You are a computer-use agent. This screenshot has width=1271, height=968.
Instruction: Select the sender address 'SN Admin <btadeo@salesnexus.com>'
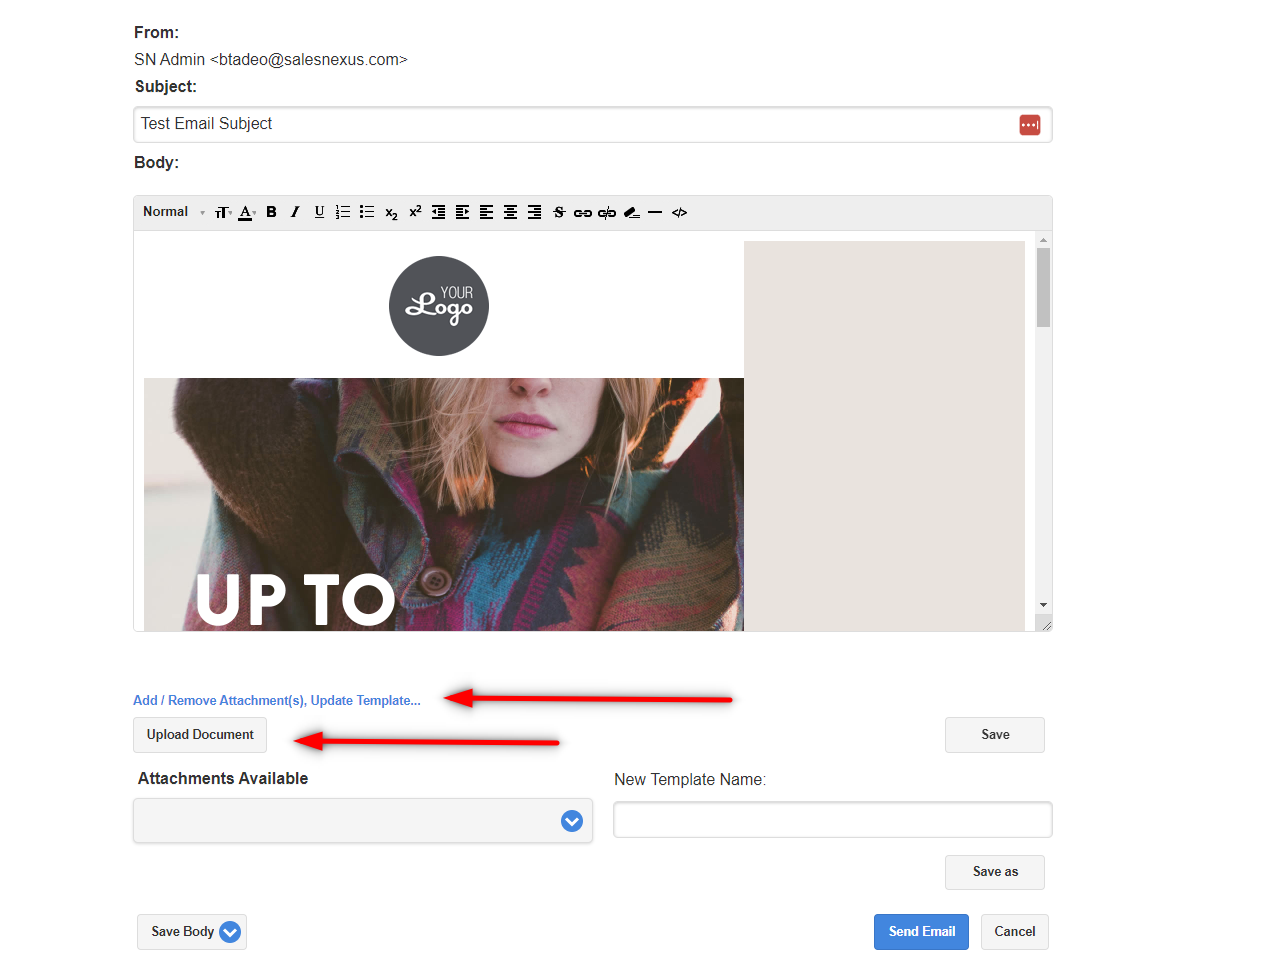click(271, 60)
